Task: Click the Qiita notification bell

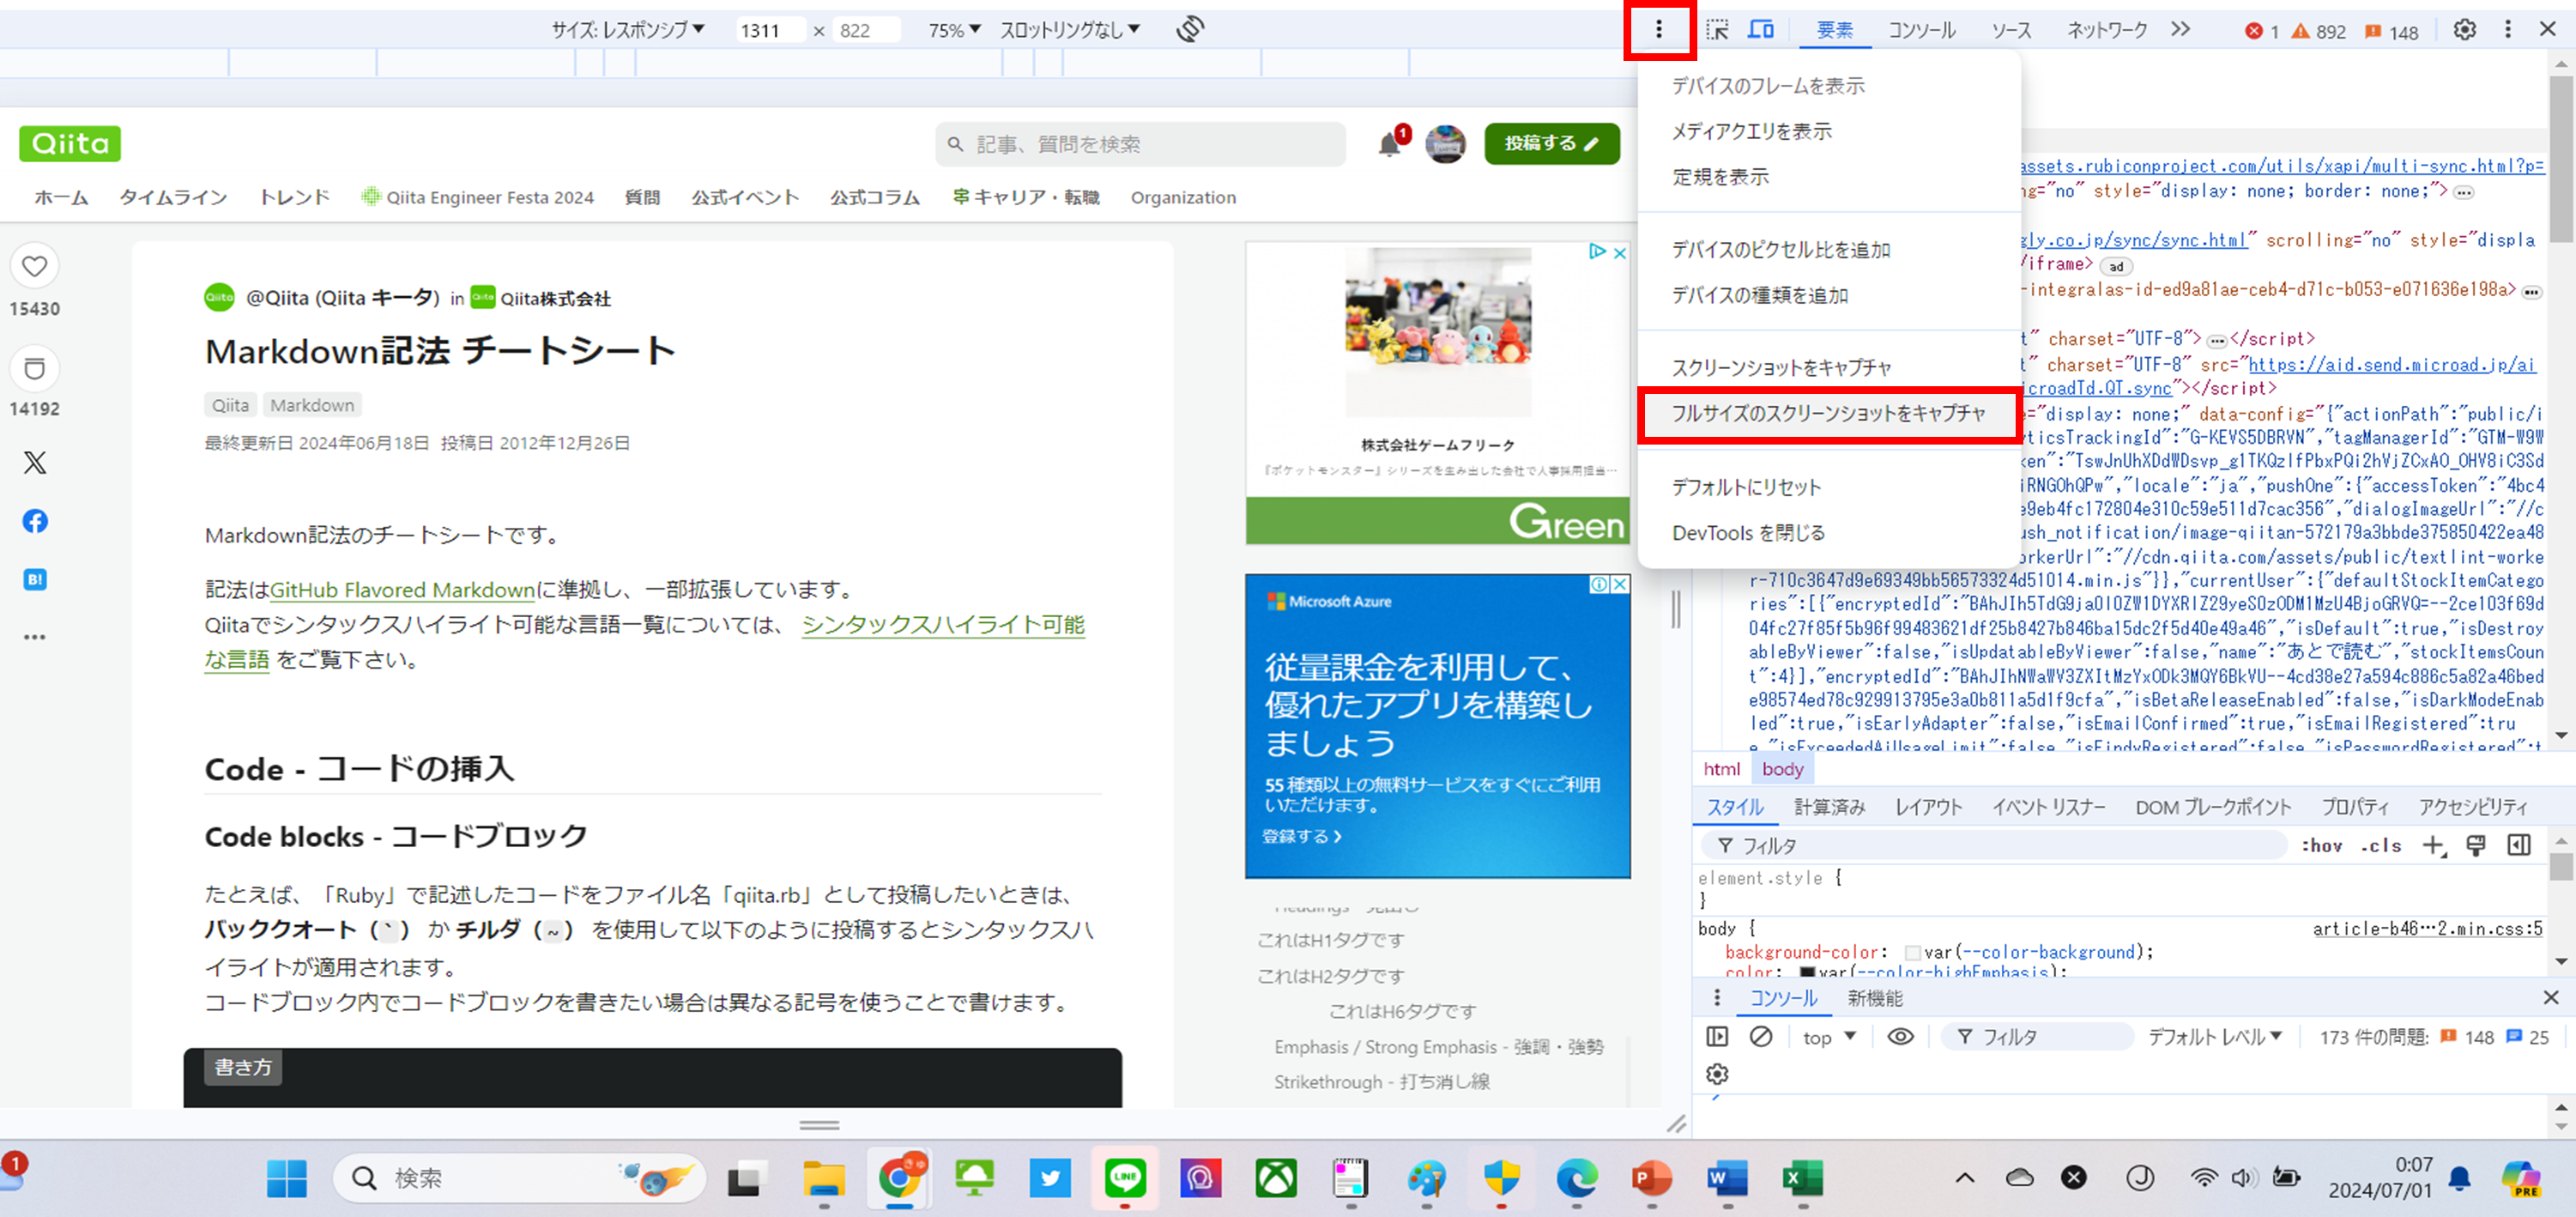Action: click(1389, 145)
